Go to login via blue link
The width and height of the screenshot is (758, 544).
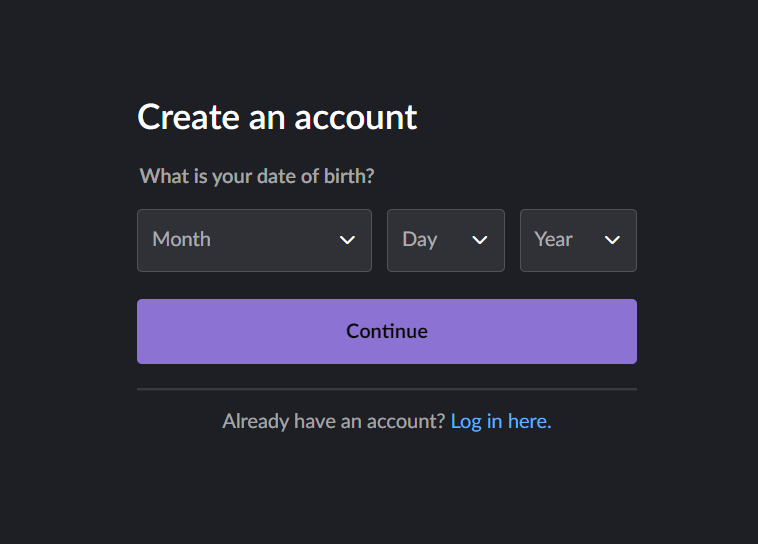[x=500, y=421]
